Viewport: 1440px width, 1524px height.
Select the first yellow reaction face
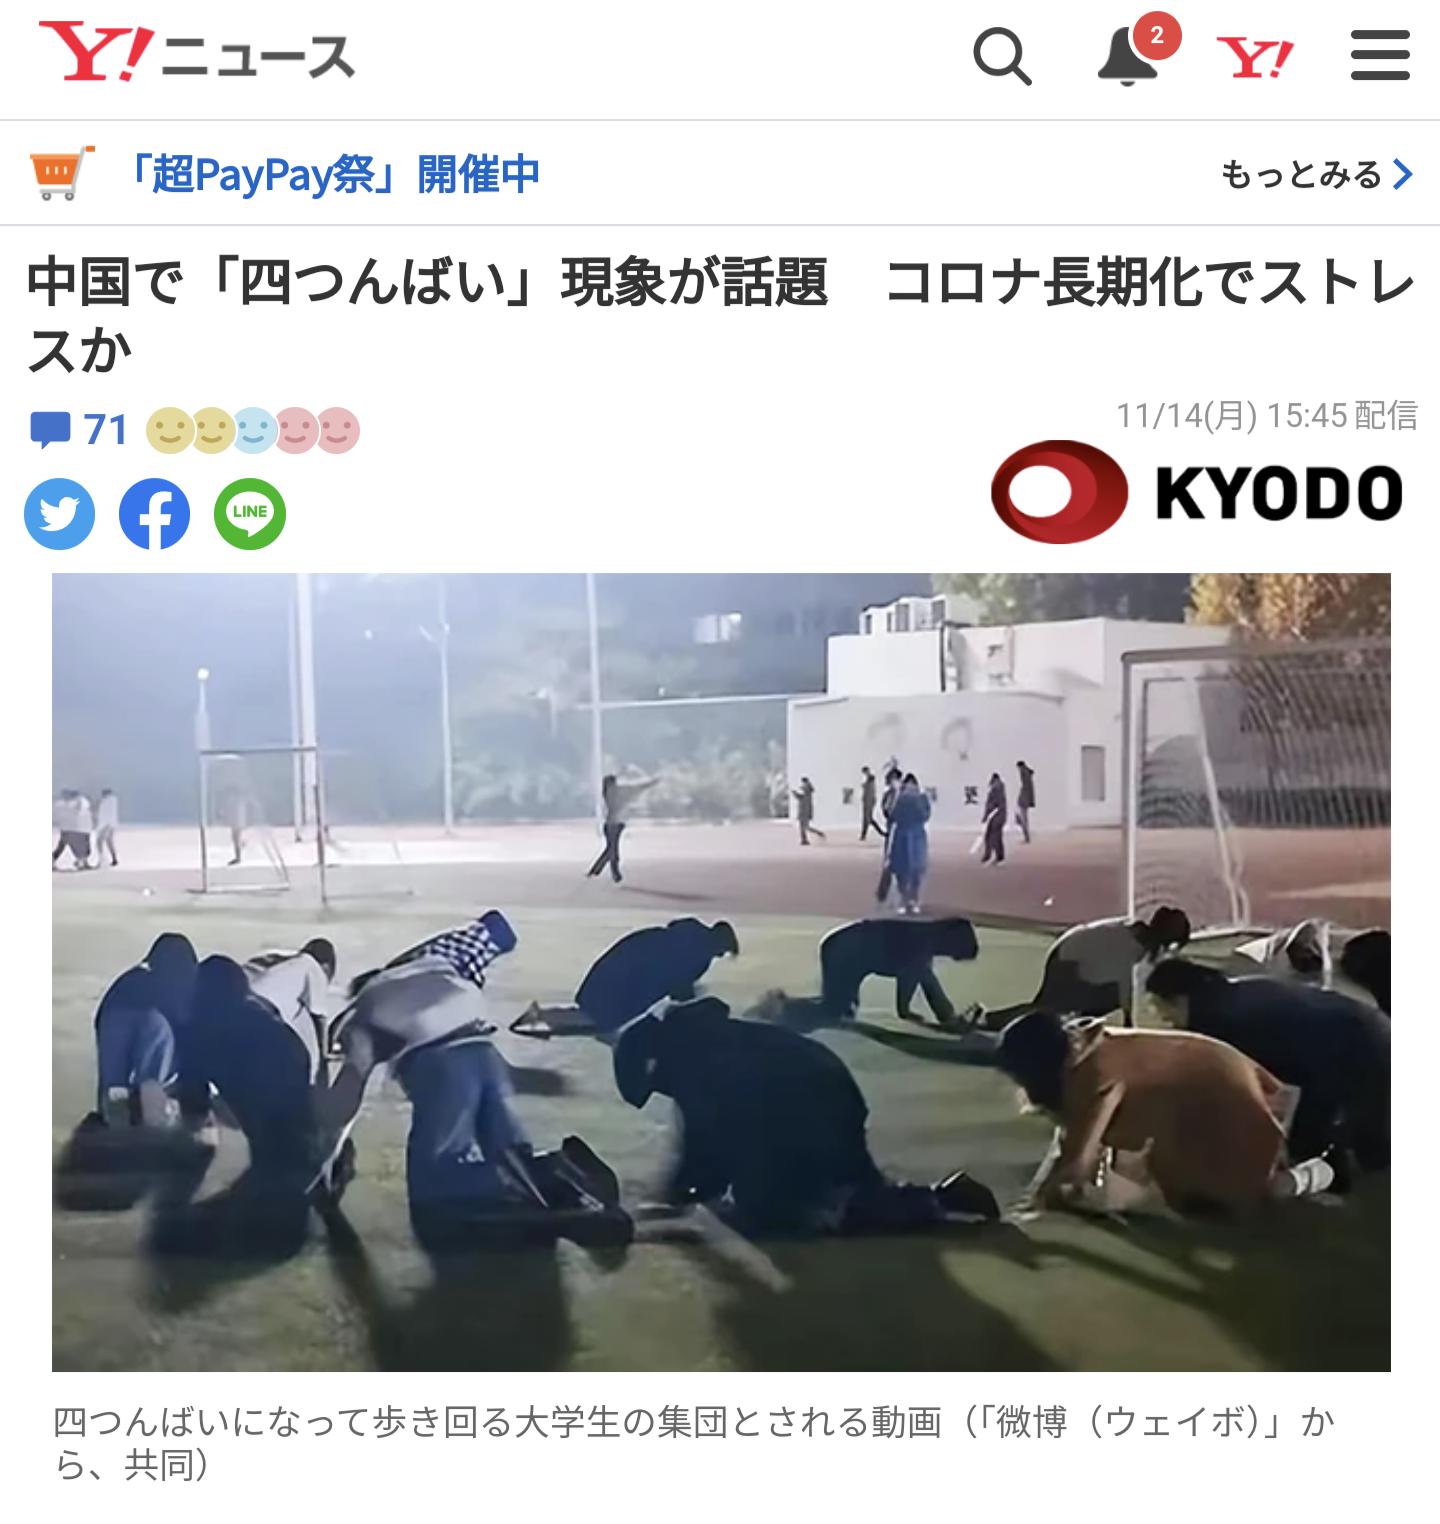(167, 431)
